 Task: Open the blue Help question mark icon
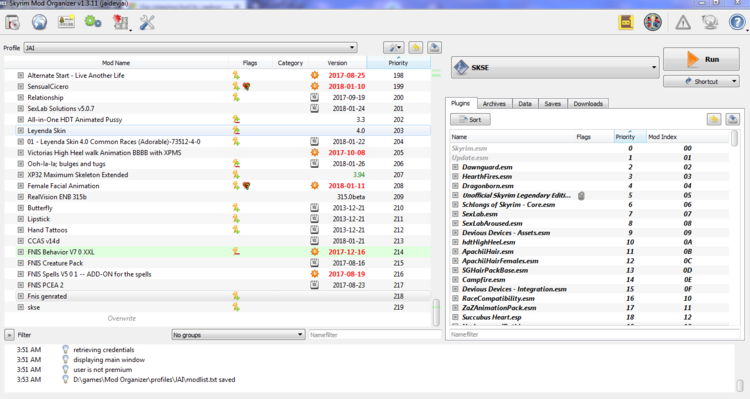(x=737, y=22)
